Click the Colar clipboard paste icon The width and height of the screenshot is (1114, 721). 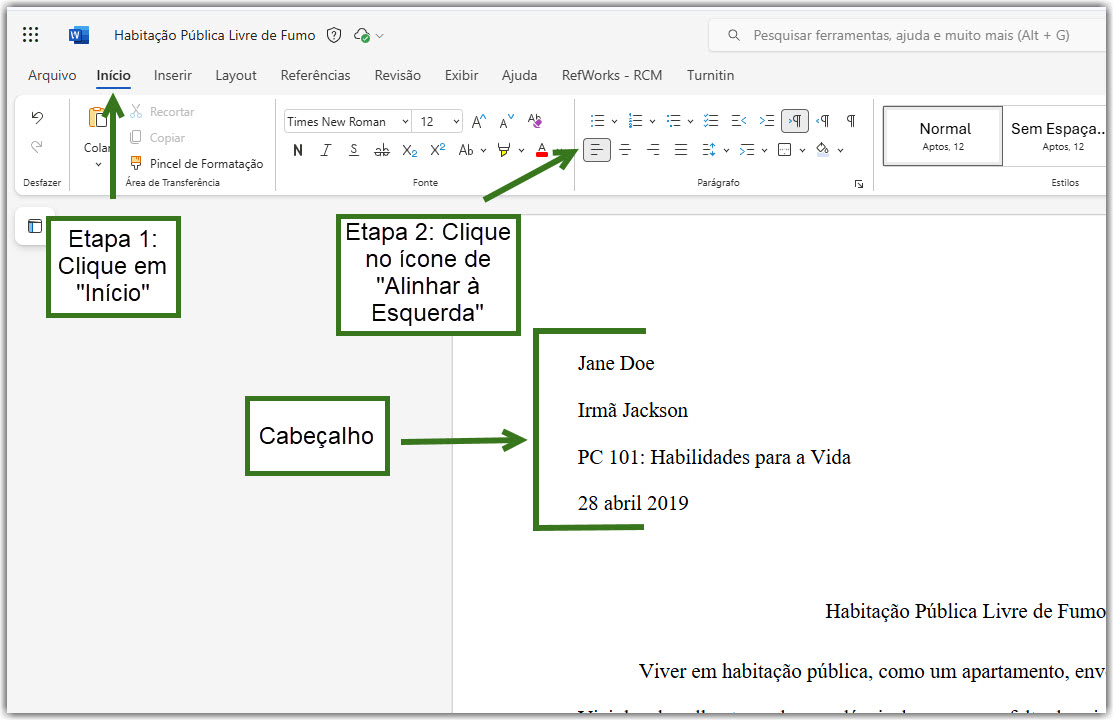pos(97,117)
